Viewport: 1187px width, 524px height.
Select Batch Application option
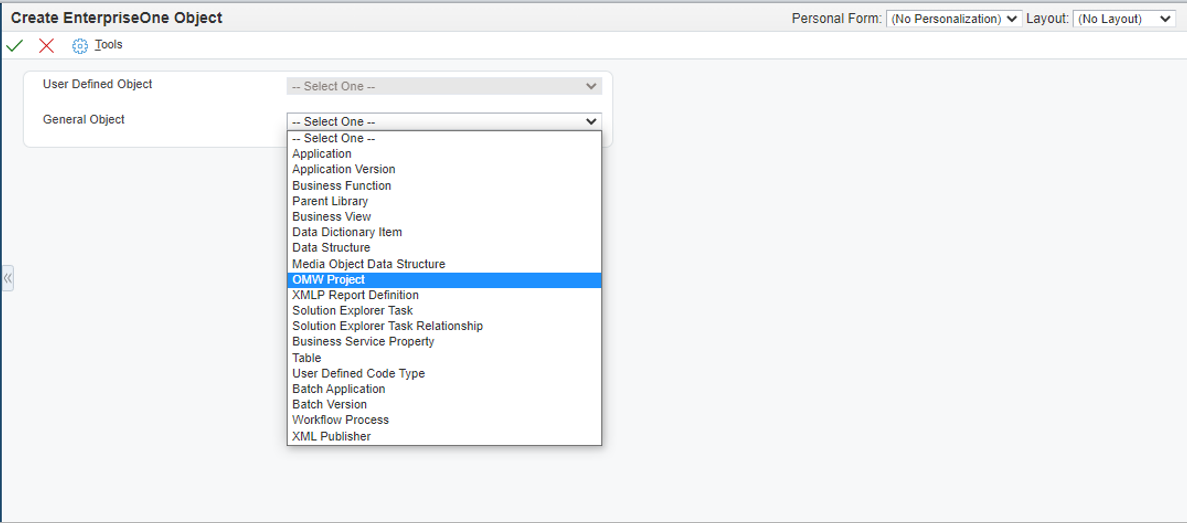point(338,389)
